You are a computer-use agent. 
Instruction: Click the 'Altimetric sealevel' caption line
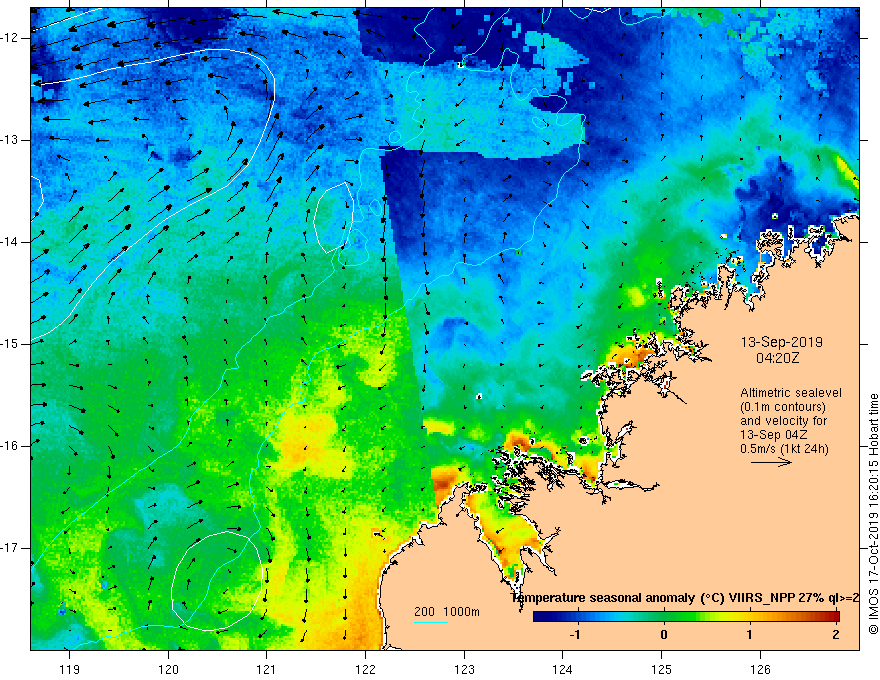pyautogui.click(x=791, y=393)
